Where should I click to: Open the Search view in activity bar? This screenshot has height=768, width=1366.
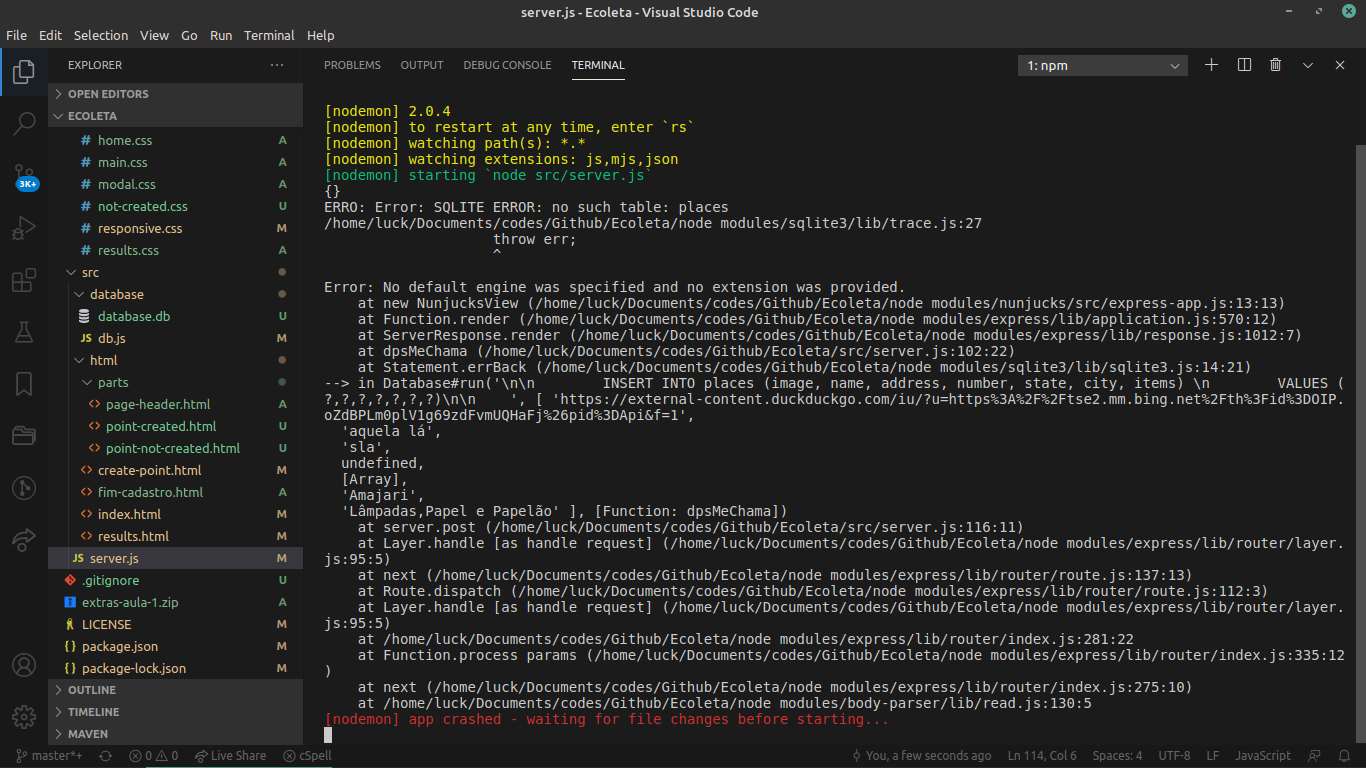pos(24,124)
